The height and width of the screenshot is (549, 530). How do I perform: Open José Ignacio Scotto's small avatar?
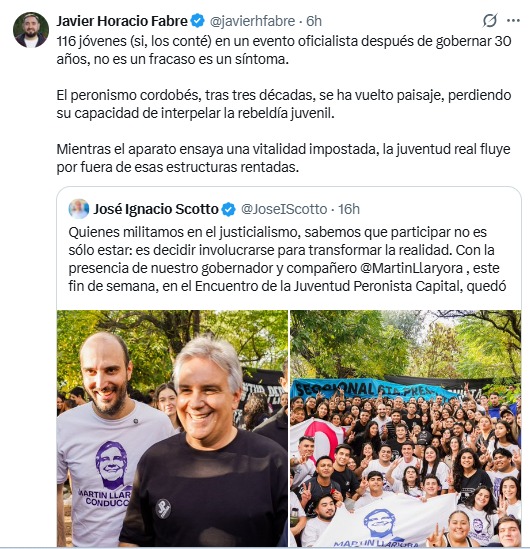pyautogui.click(x=78, y=209)
